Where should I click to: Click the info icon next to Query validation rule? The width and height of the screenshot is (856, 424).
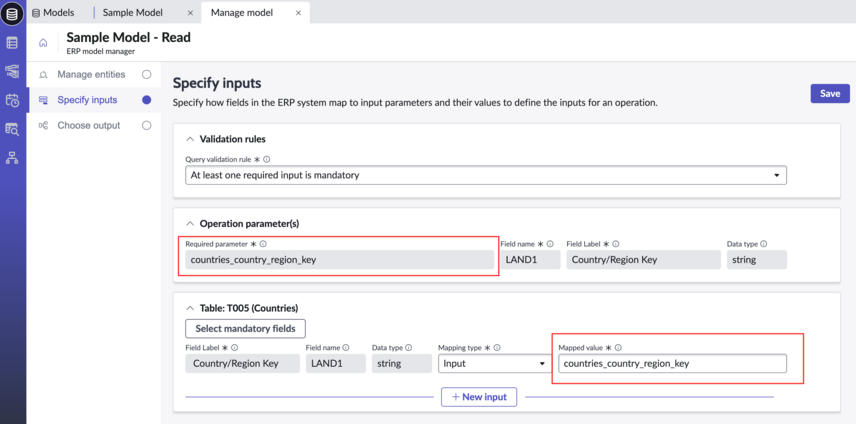point(267,160)
